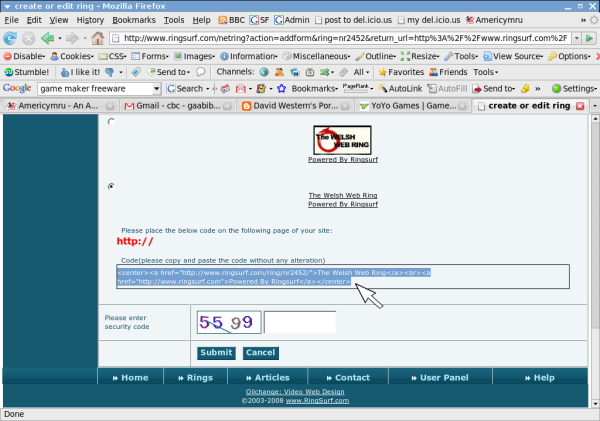Click post to del.icio.us bookmark

click(x=353, y=20)
